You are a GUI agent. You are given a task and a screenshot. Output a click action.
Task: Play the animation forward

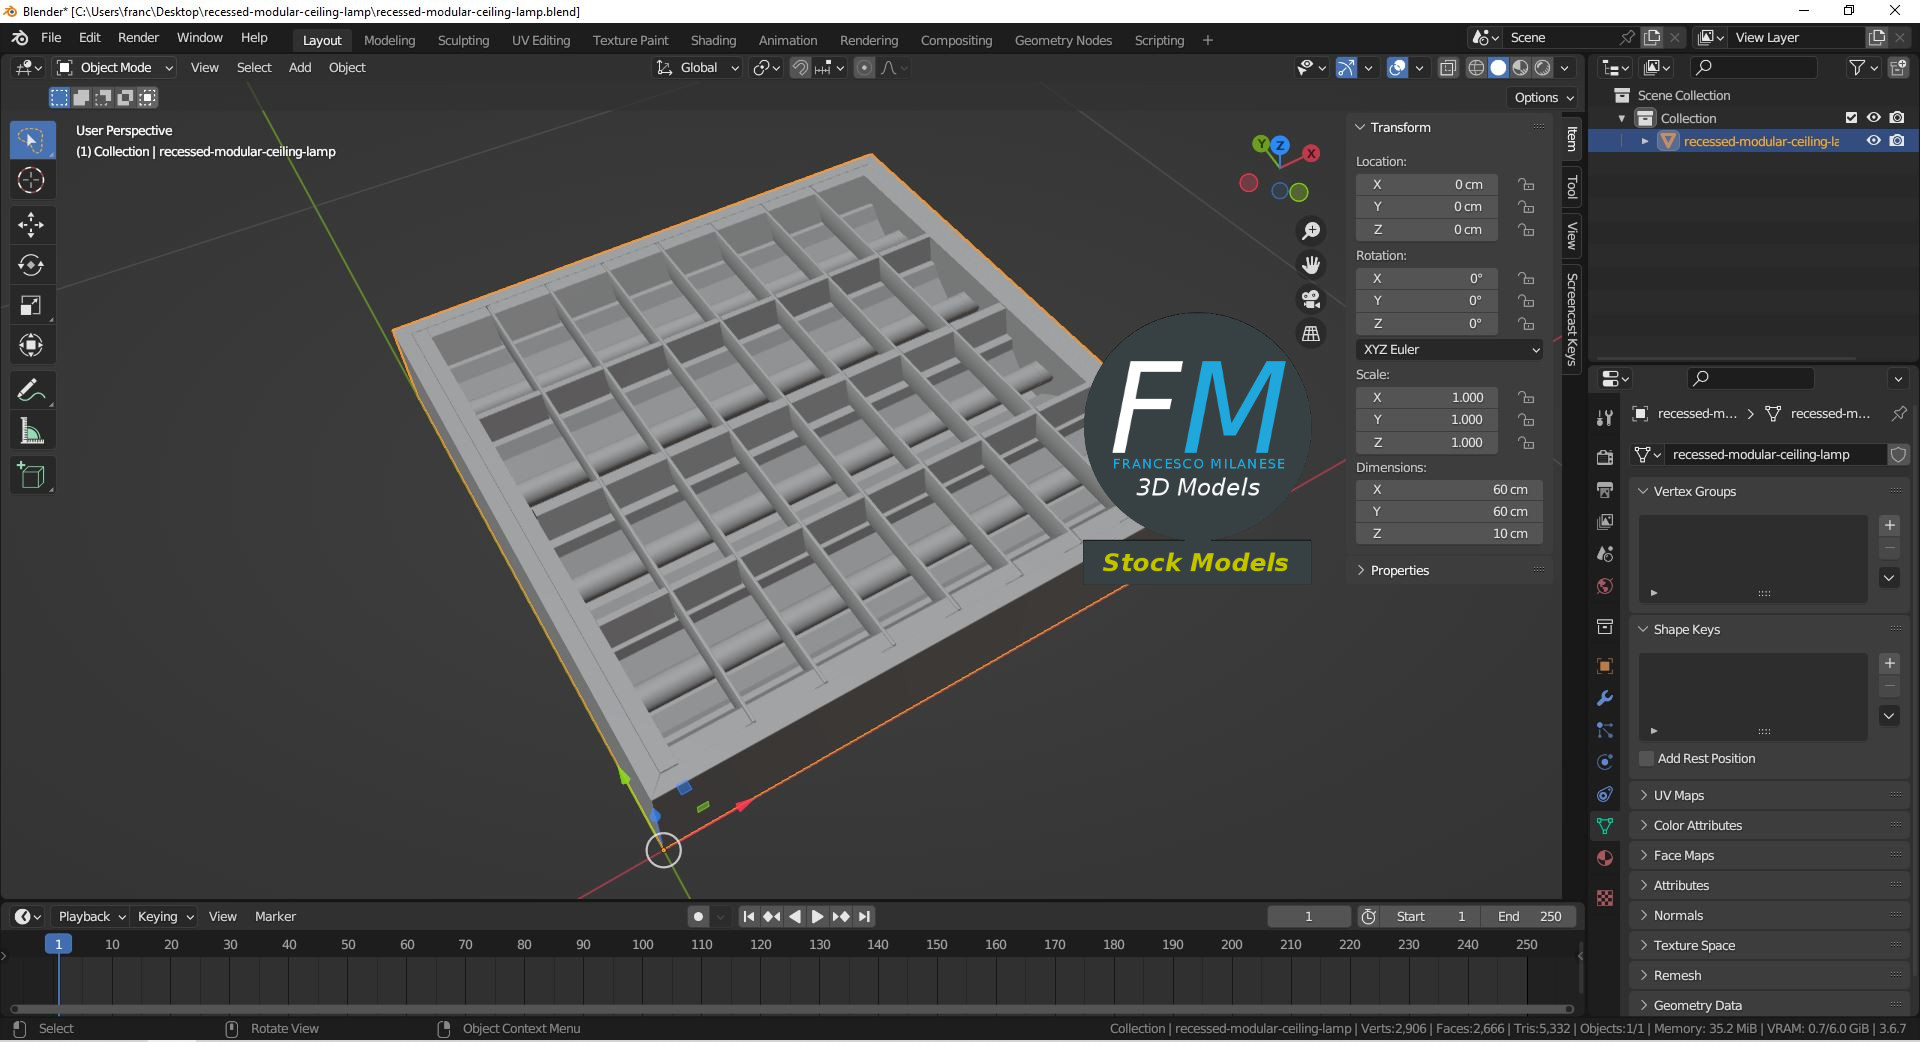coord(818,916)
